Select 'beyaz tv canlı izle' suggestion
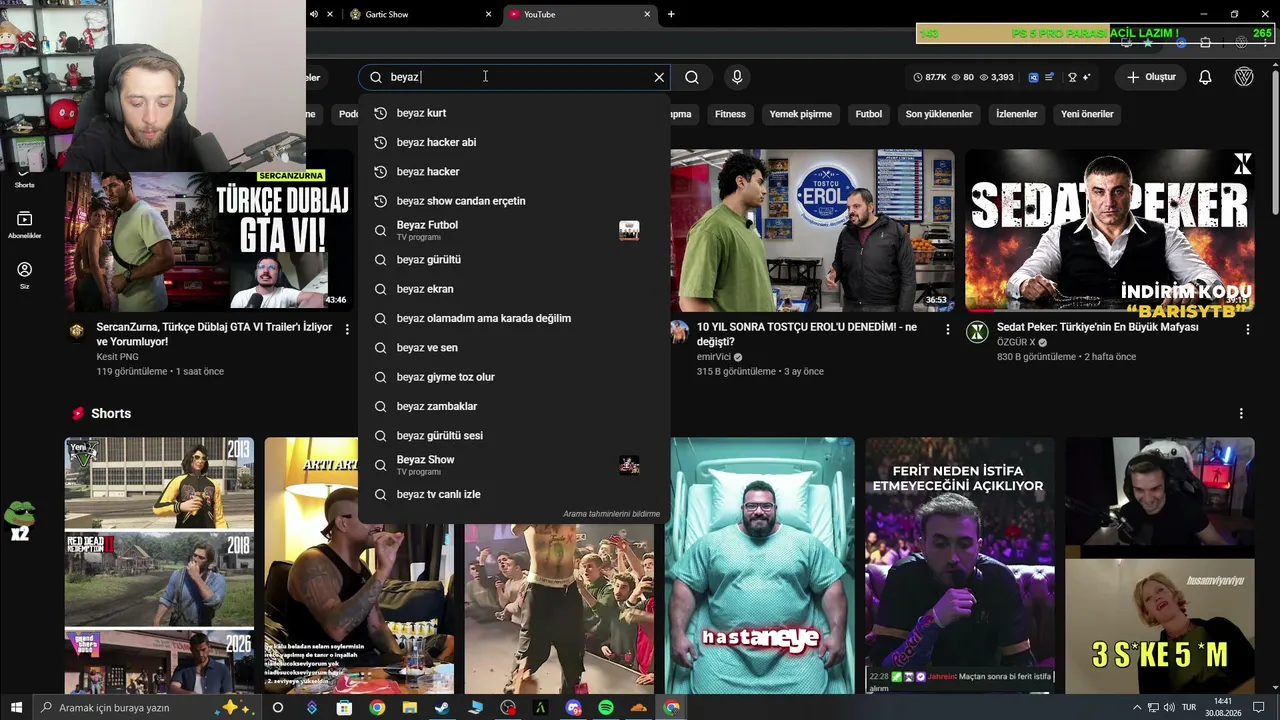This screenshot has width=1280, height=720. 514,495
